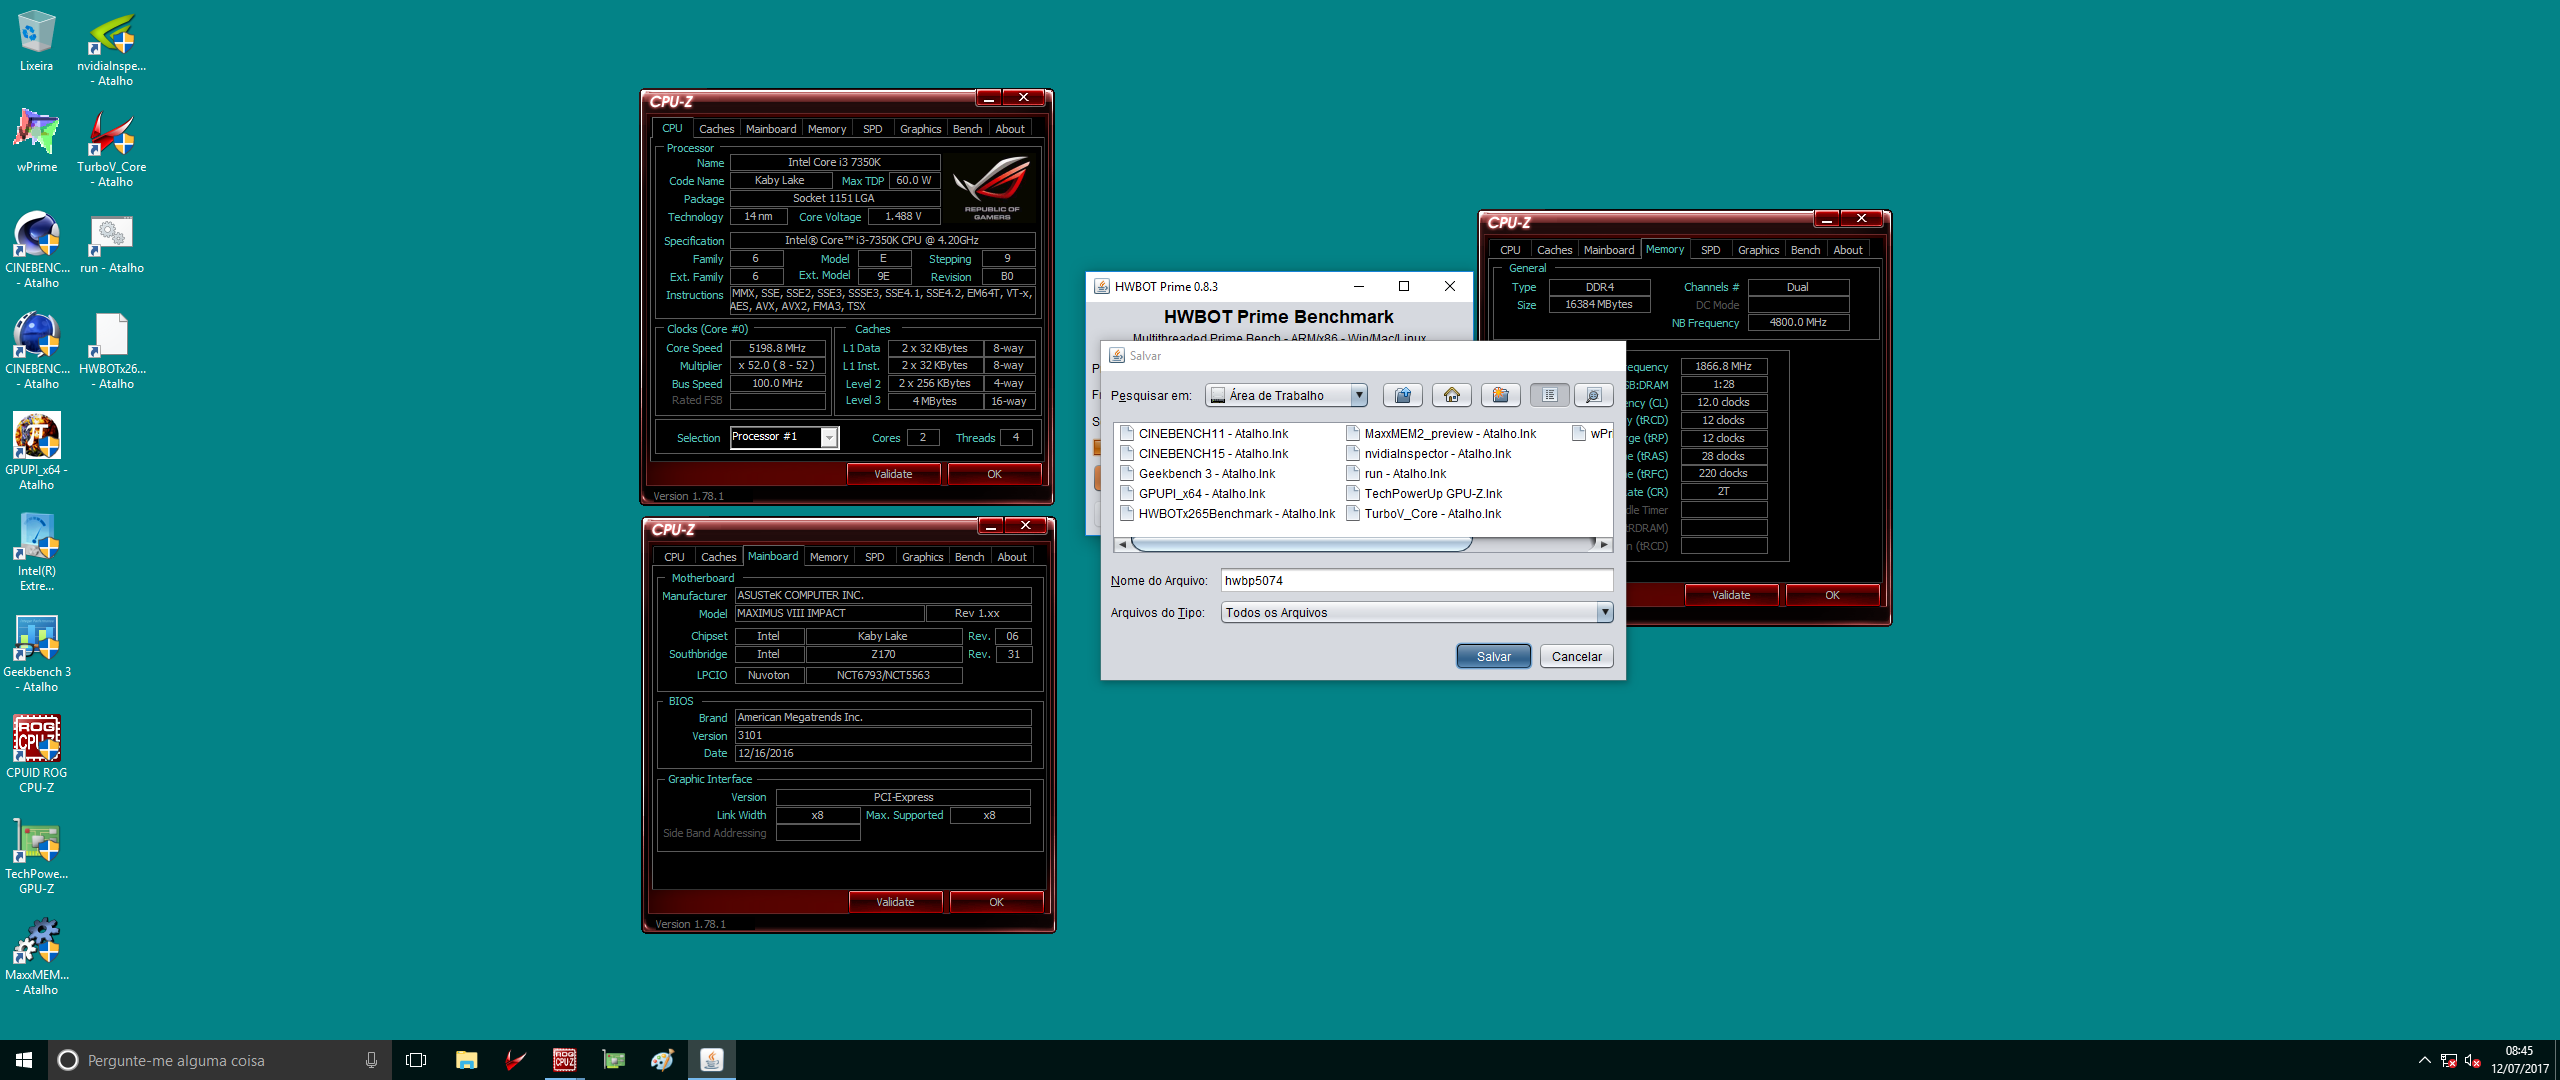Image resolution: width=2560 pixels, height=1080 pixels.
Task: Open File Explorer from the taskbar
Action: click(466, 1060)
